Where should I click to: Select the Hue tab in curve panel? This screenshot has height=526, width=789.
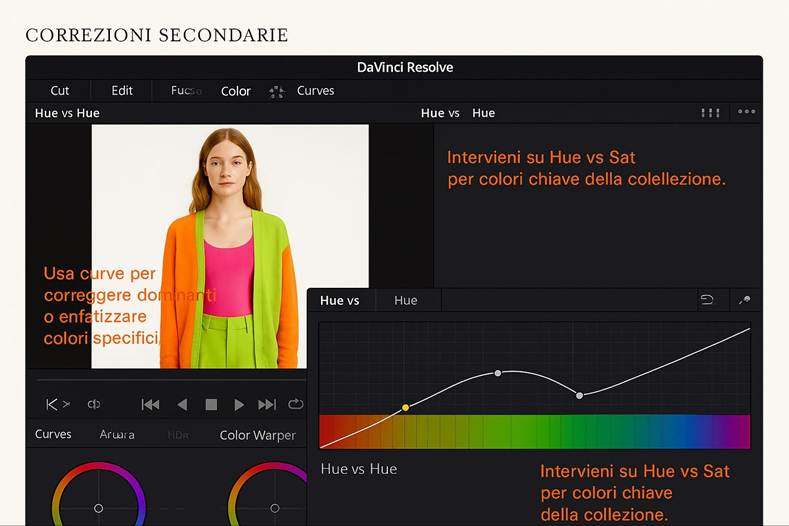coord(406,300)
